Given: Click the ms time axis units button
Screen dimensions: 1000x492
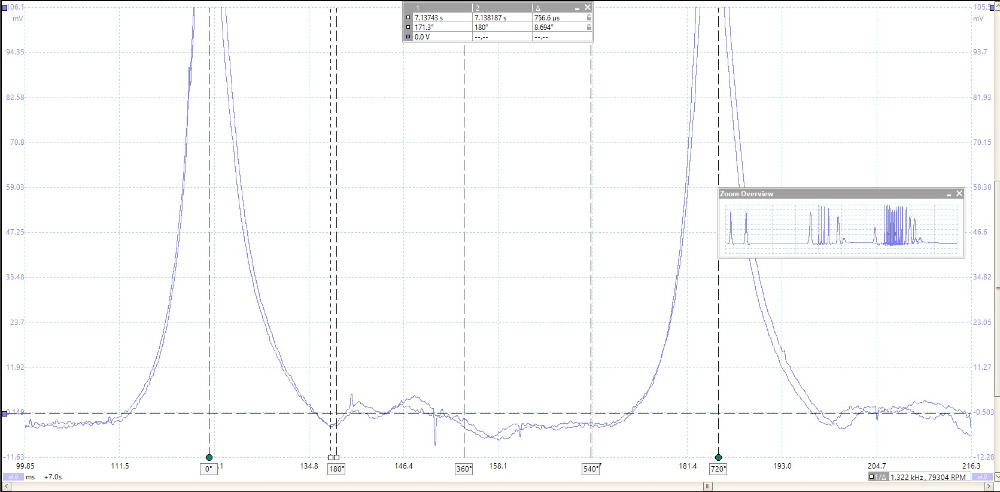Looking at the screenshot, I should tap(28, 478).
